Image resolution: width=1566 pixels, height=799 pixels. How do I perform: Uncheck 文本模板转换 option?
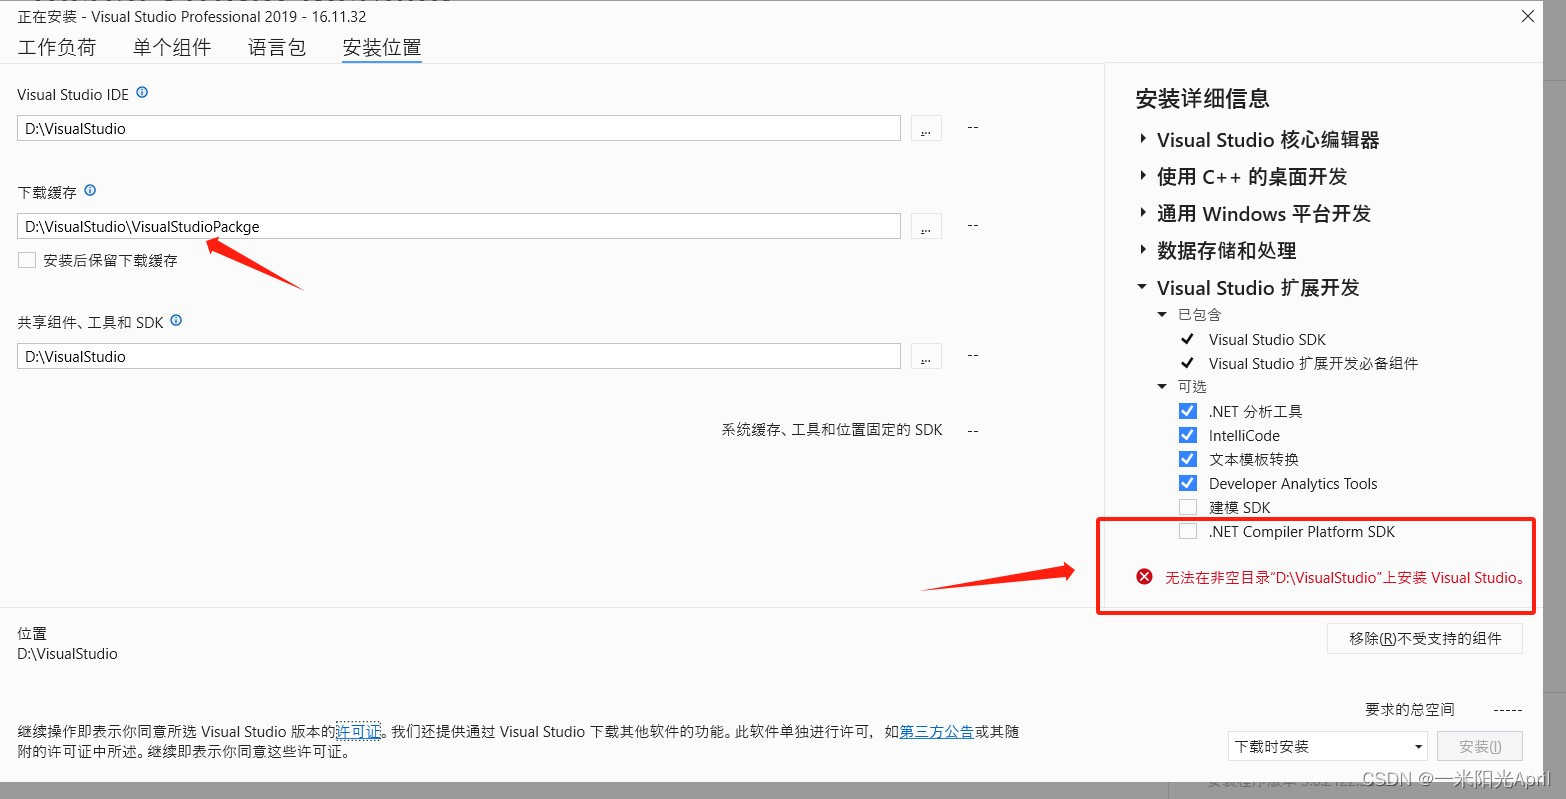pyautogui.click(x=1188, y=459)
